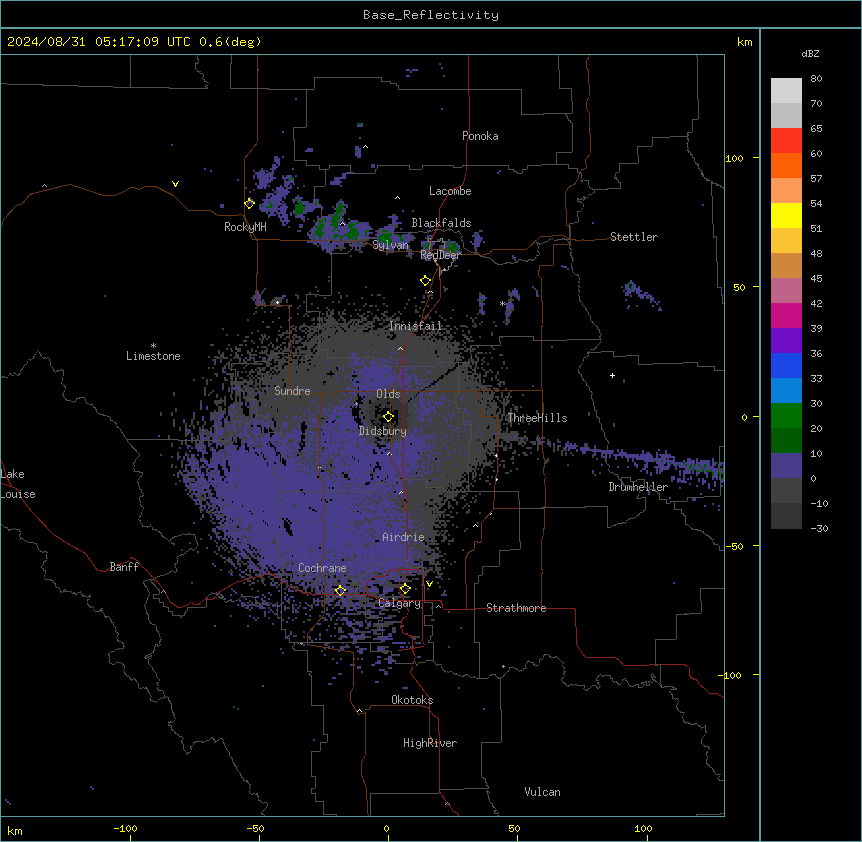Viewport: 862px width, 842px height.
Task: Click the Blackfalds city label
Action: (x=441, y=223)
